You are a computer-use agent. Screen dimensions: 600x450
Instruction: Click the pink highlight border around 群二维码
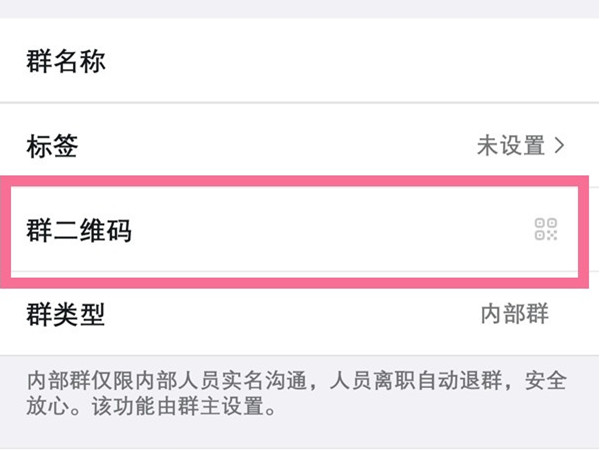(300, 182)
